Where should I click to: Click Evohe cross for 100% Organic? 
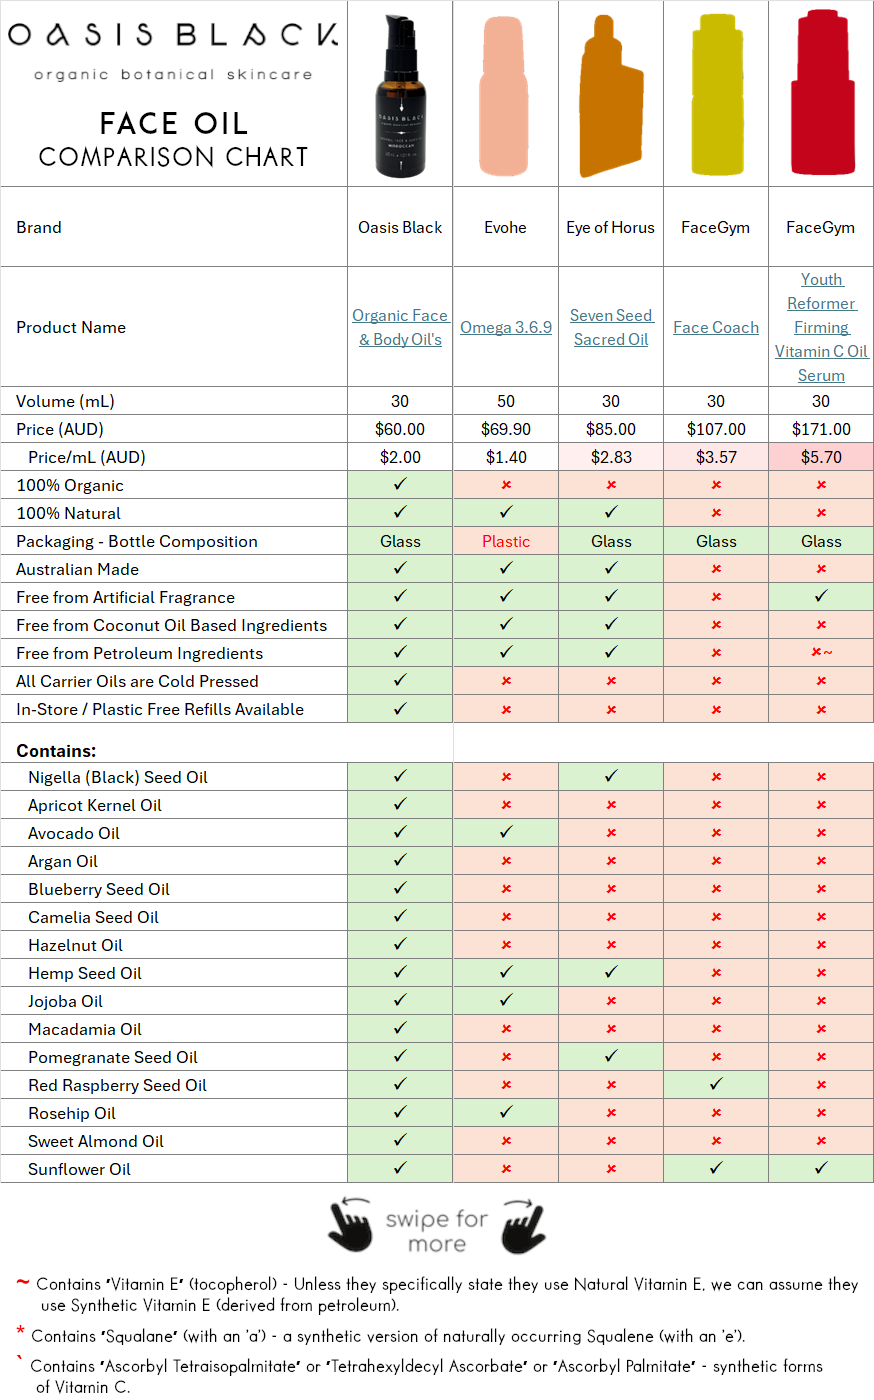pyautogui.click(x=506, y=485)
